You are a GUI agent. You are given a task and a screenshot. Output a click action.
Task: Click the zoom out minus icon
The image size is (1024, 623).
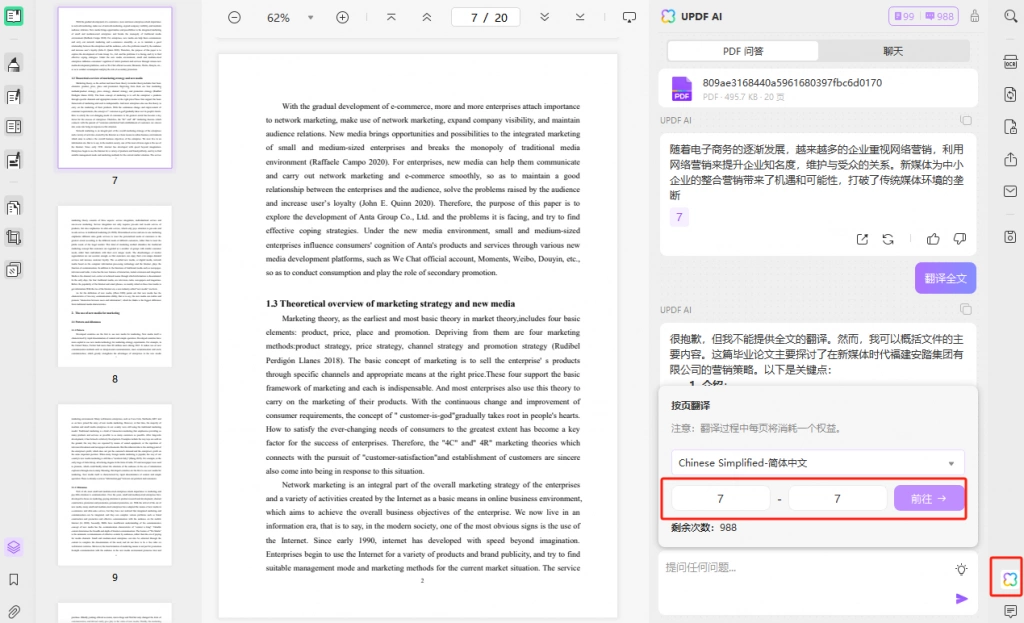[x=234, y=18]
